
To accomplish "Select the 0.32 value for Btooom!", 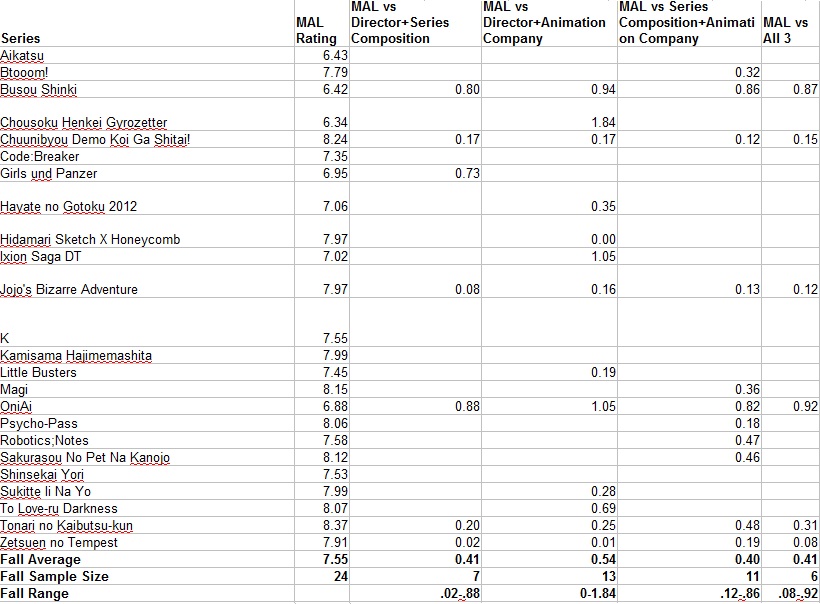I will click(x=689, y=72).
